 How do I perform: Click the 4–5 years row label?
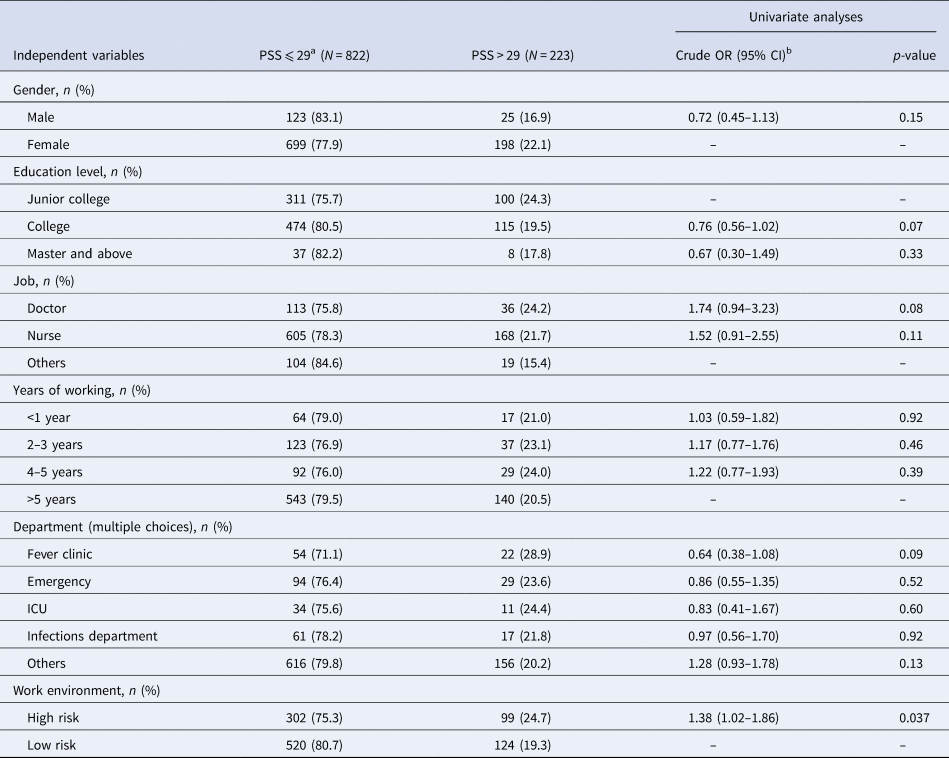tap(60, 471)
